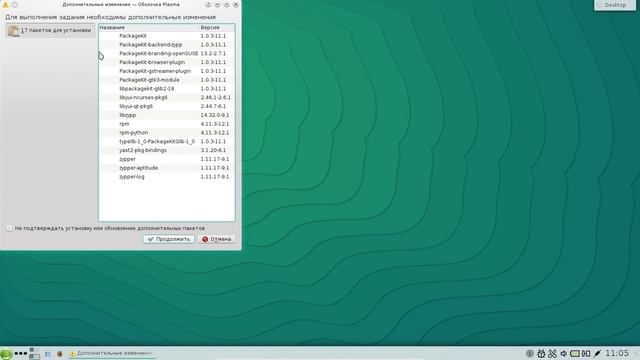Viewport: 640px width, 360px height.
Task: Click version 3.1.20-6.1 cell
Action: click(x=213, y=150)
